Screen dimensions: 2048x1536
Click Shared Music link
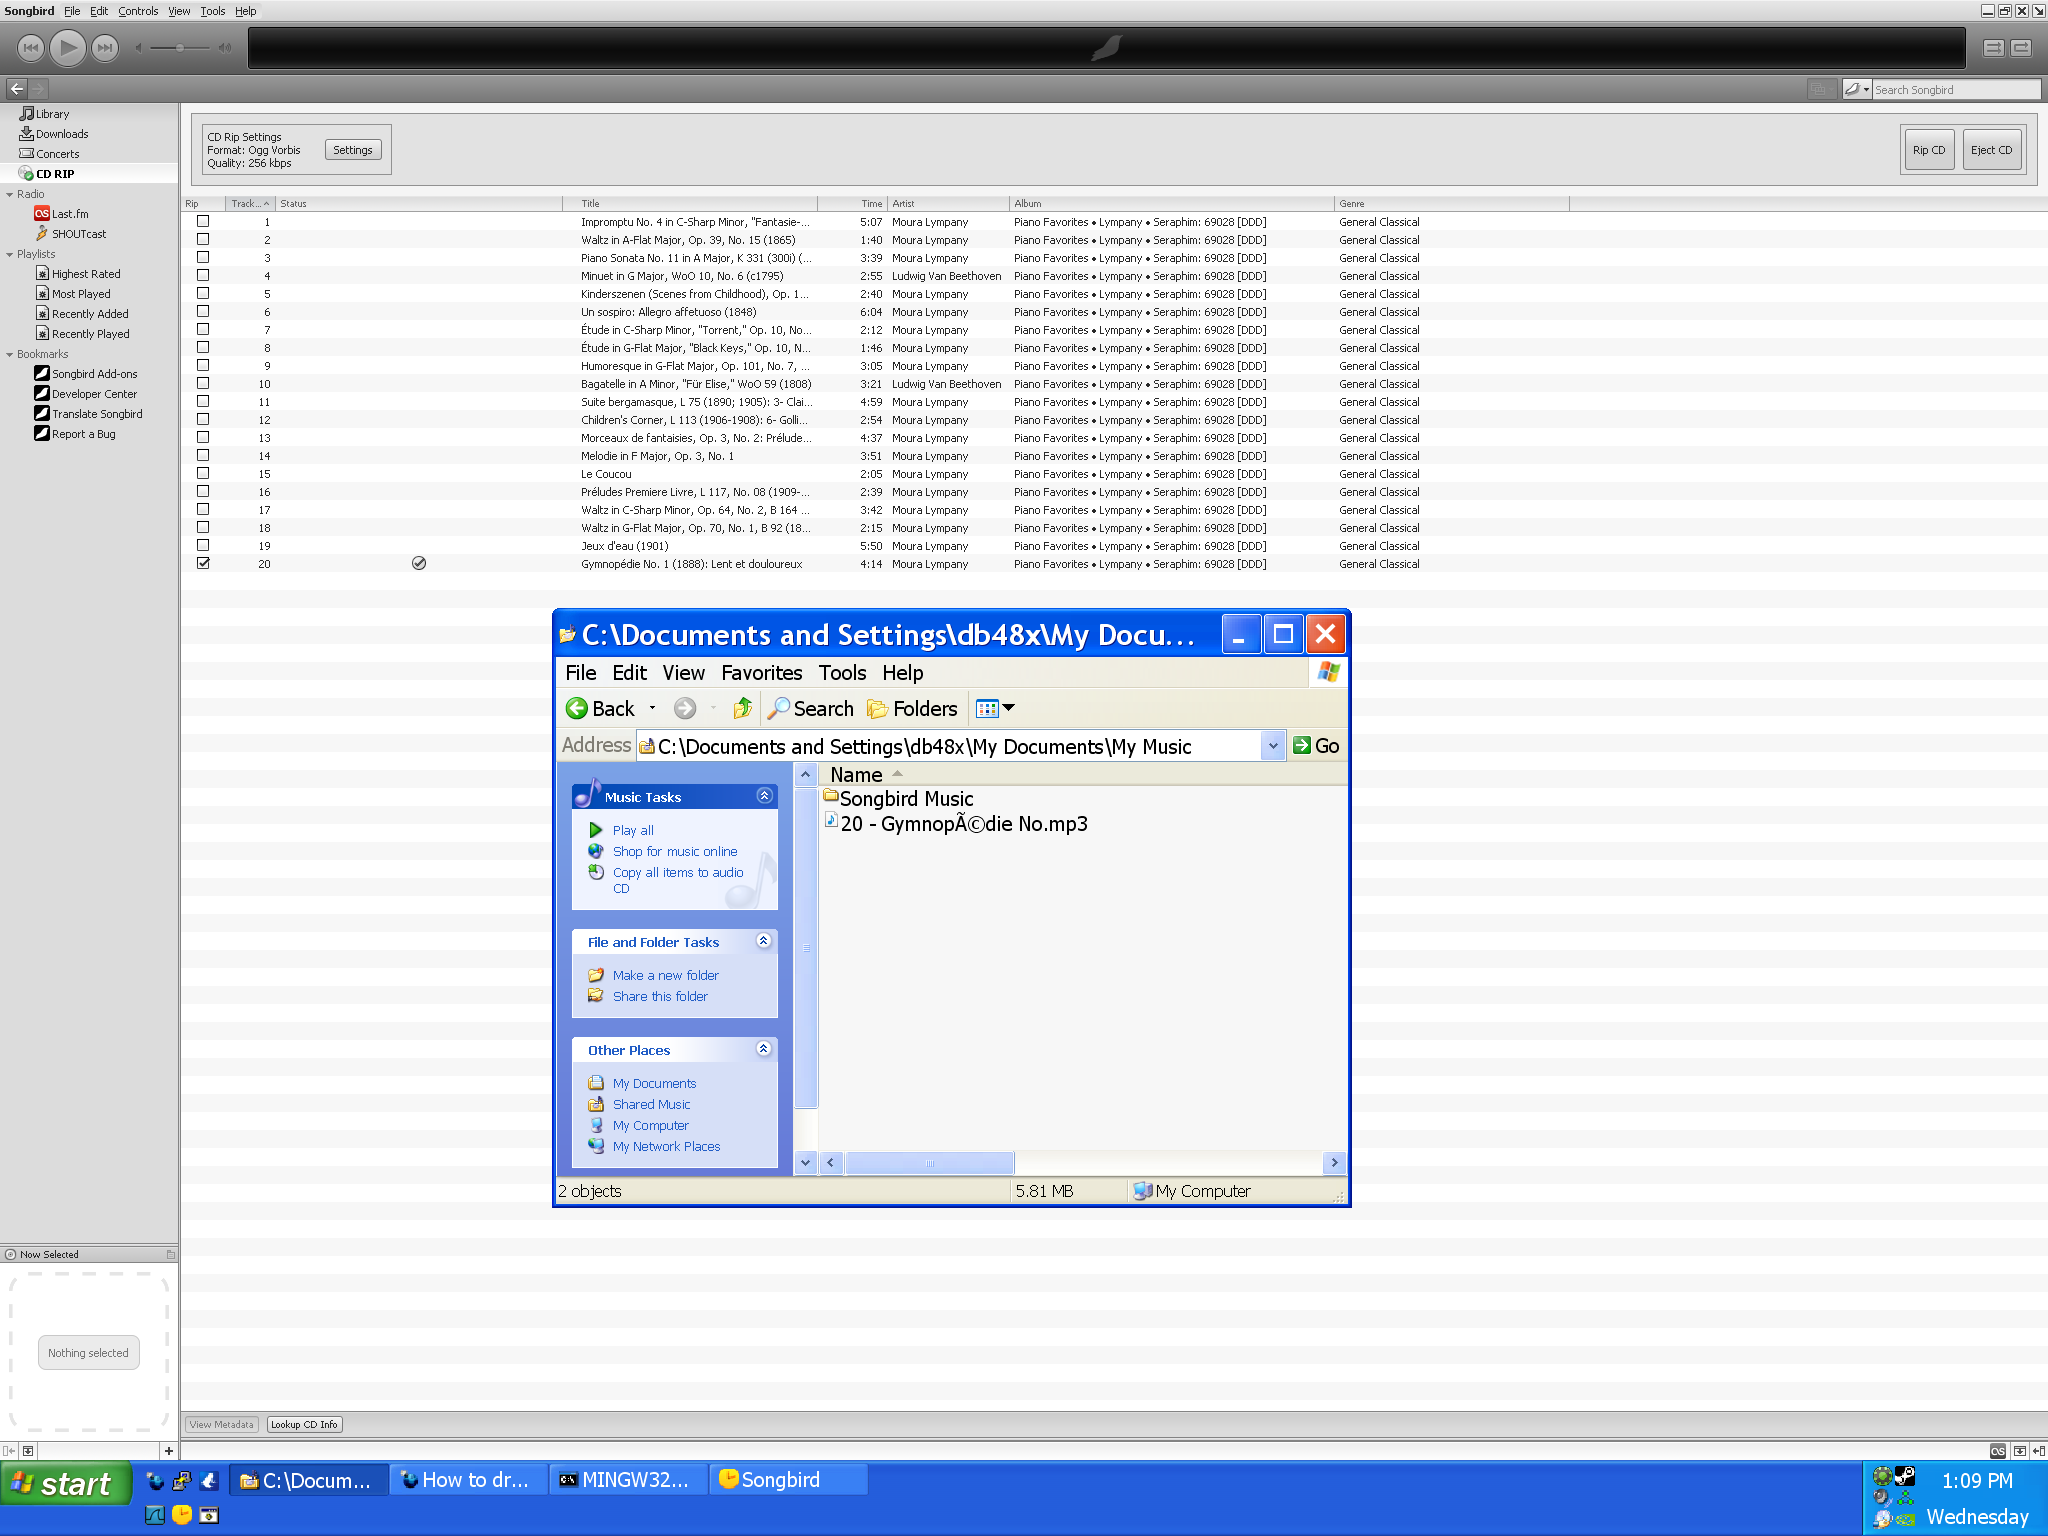(651, 1104)
